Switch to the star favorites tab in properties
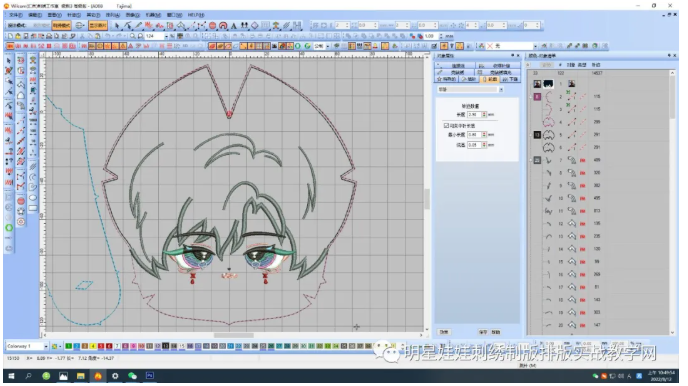 446,79
